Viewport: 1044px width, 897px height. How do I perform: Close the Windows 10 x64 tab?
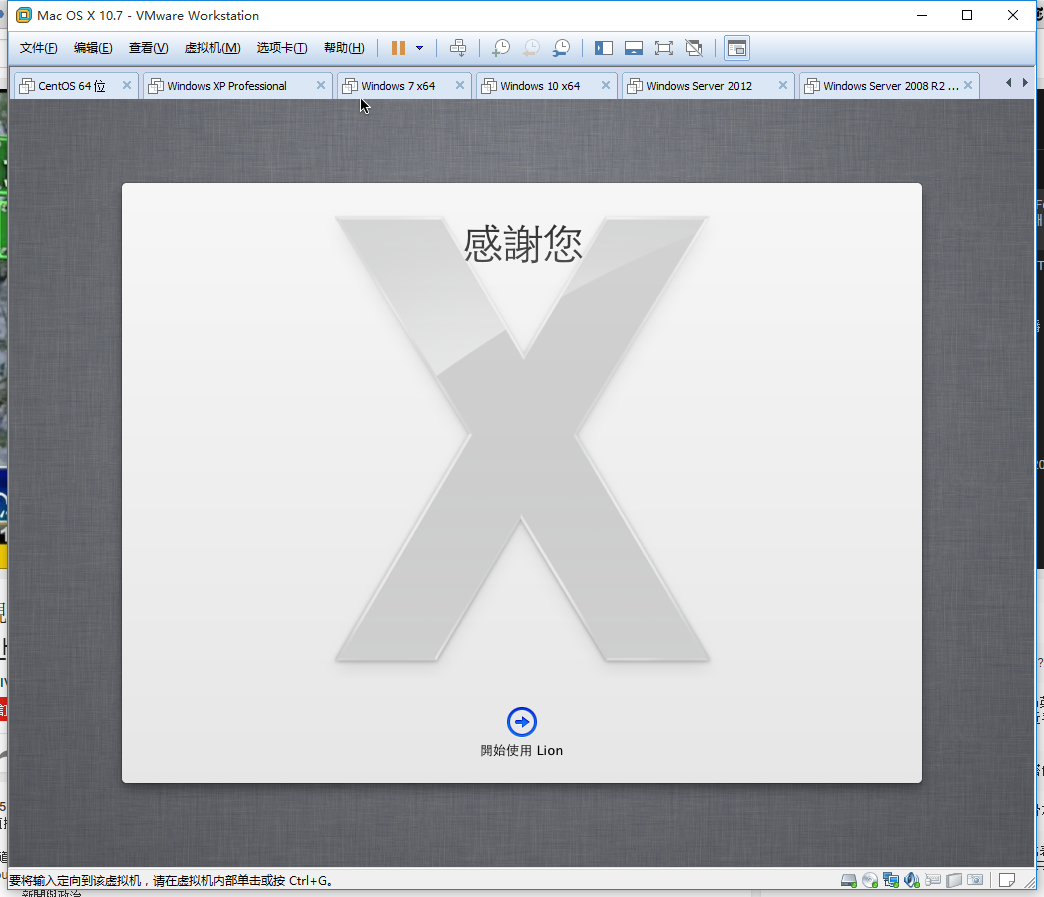click(x=606, y=85)
